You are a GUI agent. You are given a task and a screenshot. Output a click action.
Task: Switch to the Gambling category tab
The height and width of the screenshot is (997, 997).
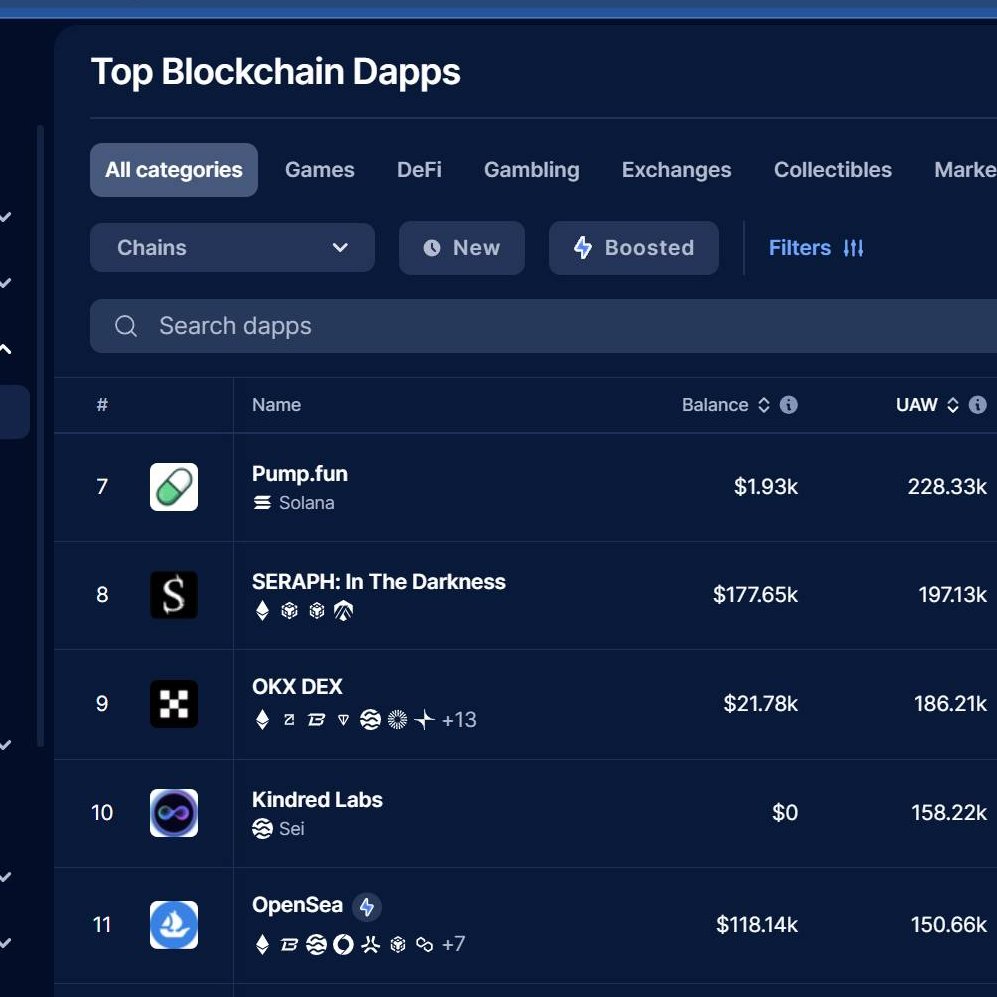click(x=532, y=170)
